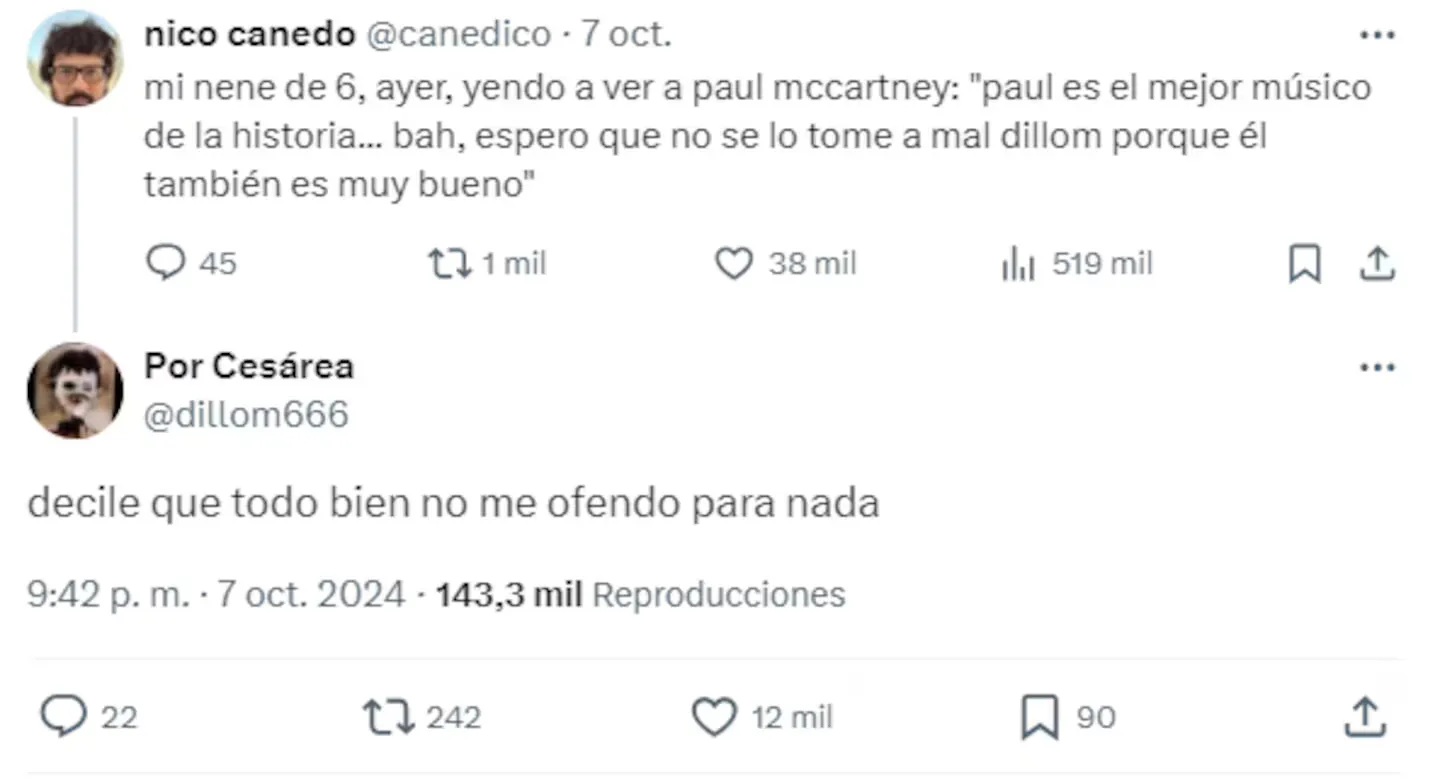Click the Por Cesárea display name
Image resolution: width=1440 pixels, height=779 pixels.
(x=249, y=366)
